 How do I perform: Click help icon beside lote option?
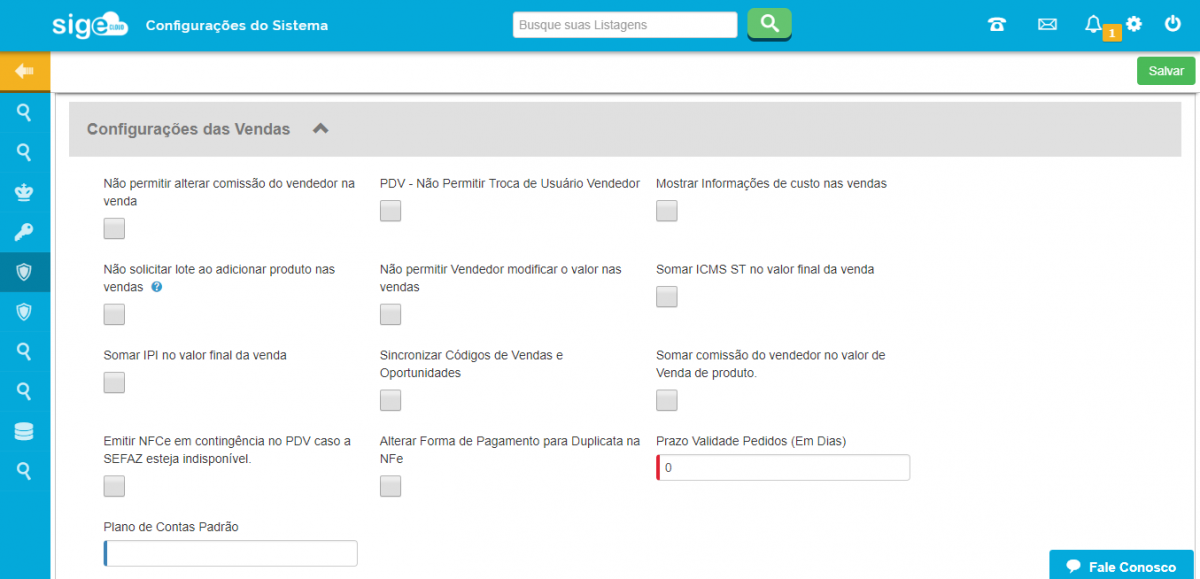(157, 287)
